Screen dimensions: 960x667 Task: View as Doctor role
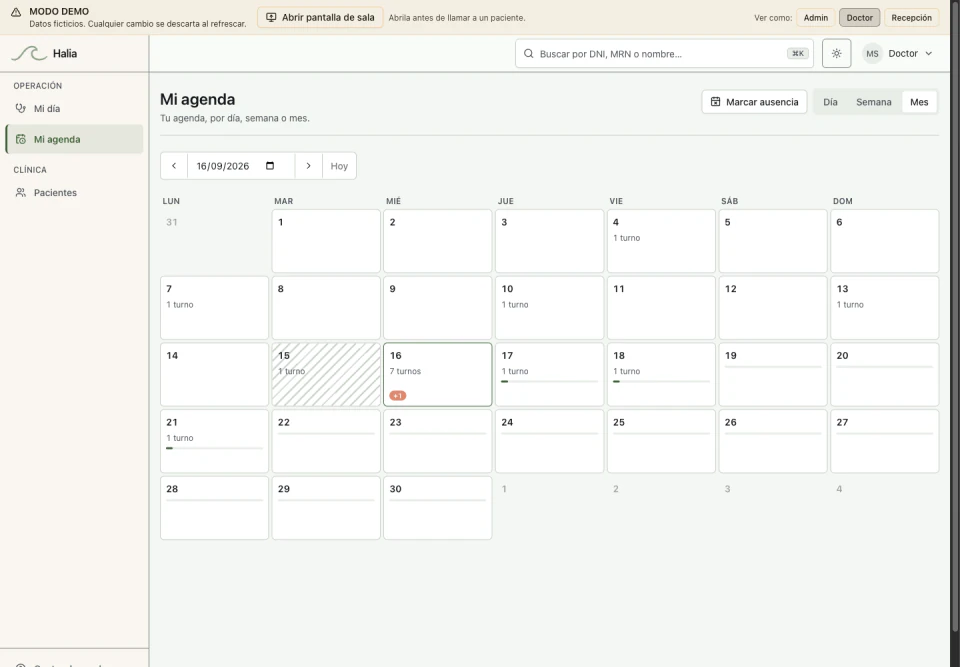pyautogui.click(x=860, y=18)
